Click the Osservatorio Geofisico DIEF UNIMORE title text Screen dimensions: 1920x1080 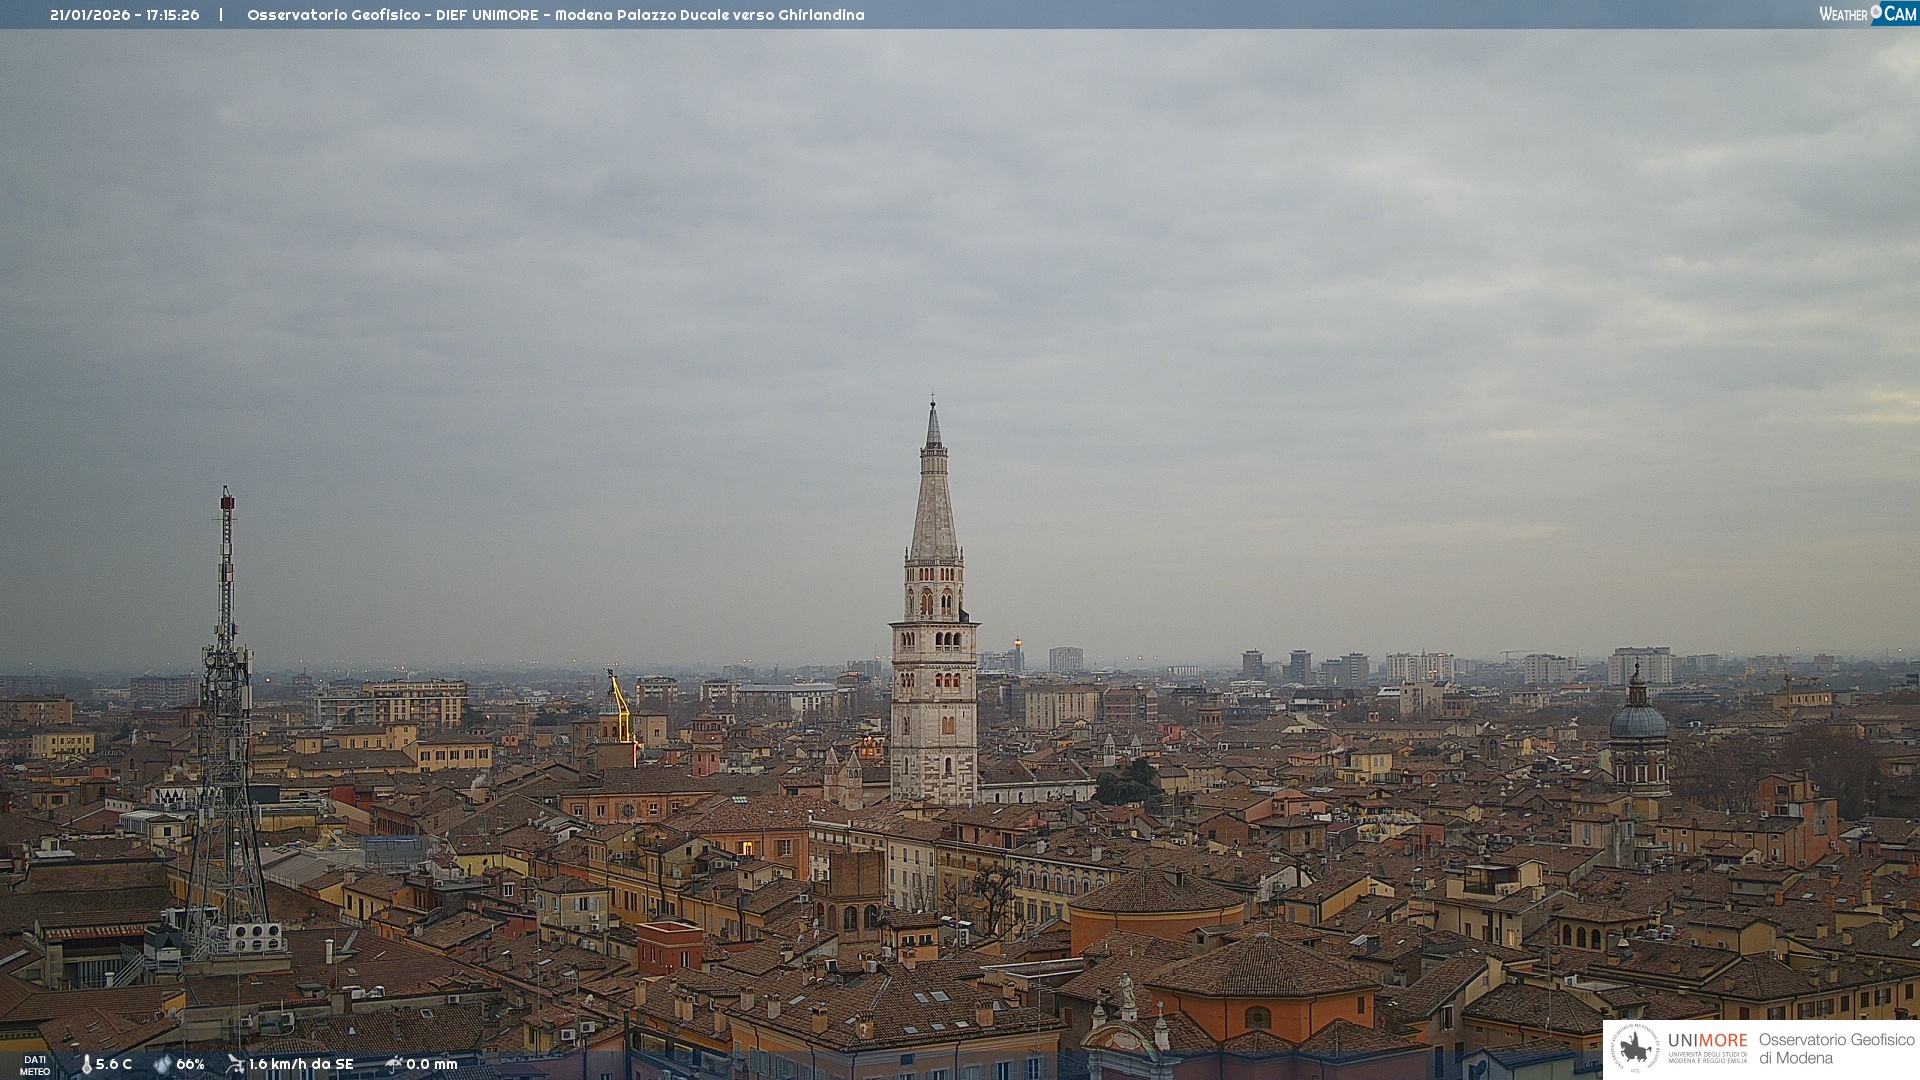pos(555,15)
